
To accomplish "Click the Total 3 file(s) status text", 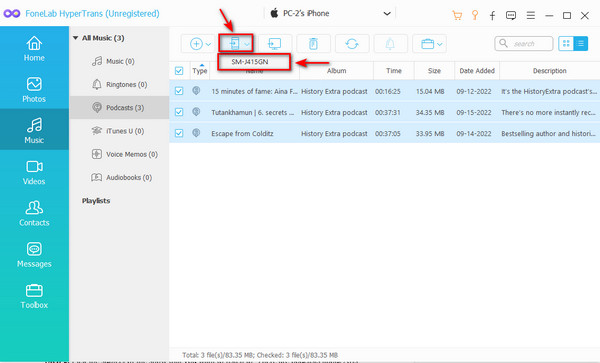I will point(260,355).
